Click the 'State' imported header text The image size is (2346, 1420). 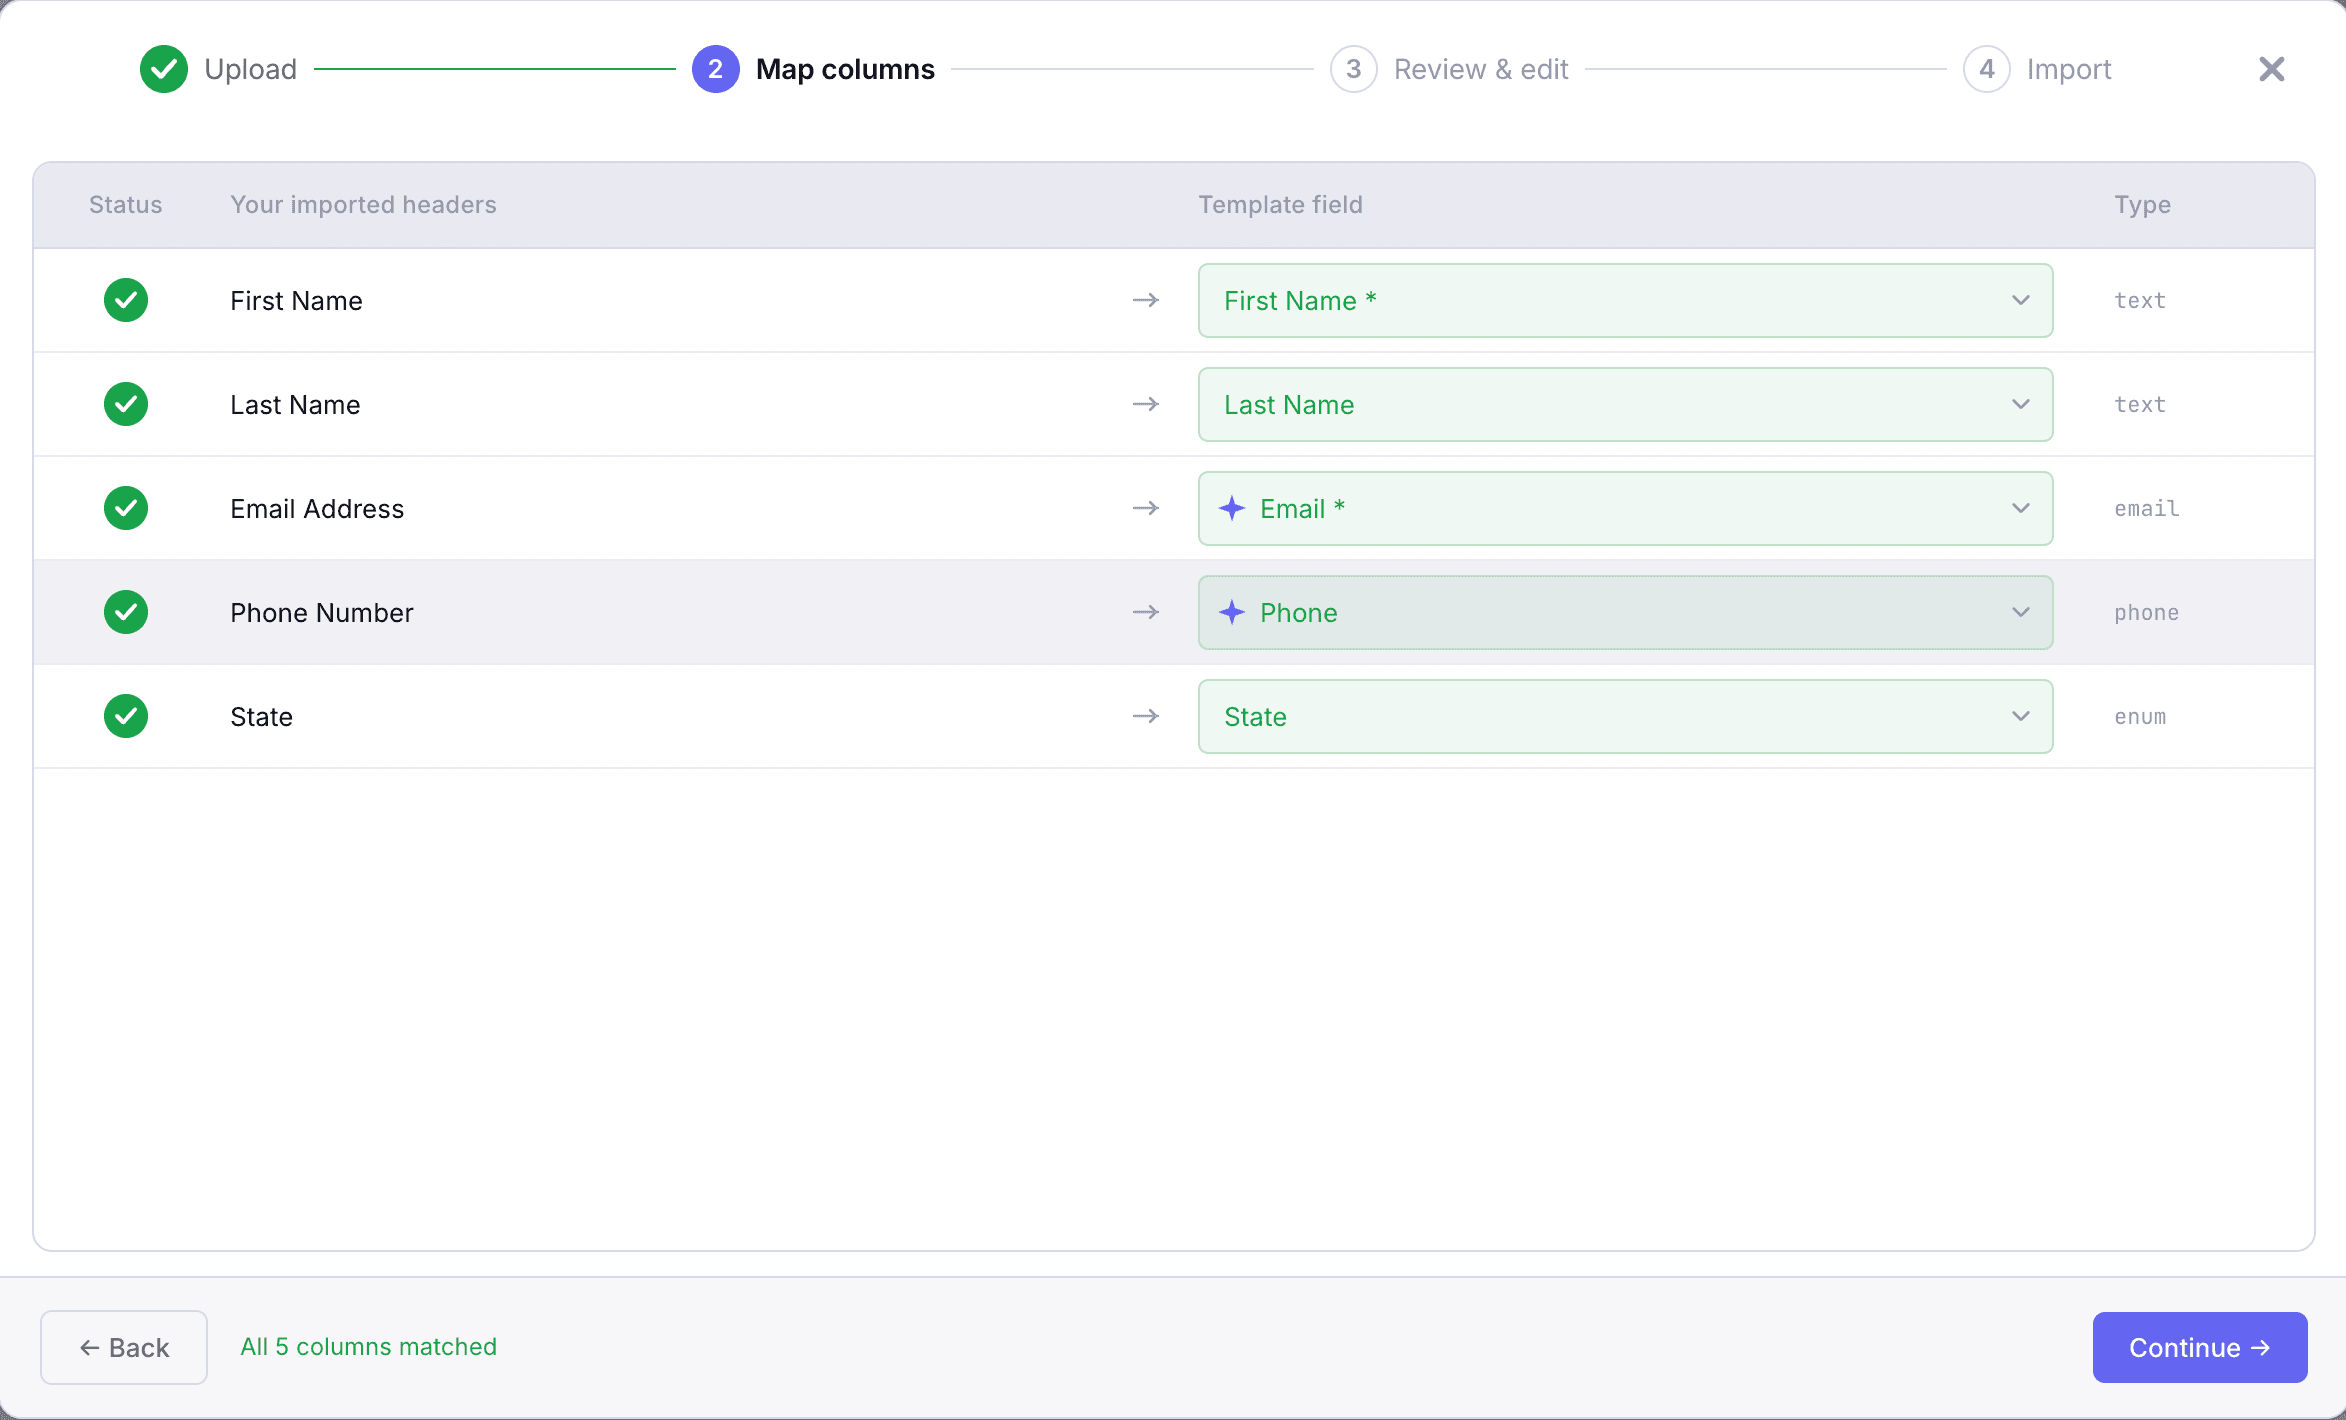coord(261,716)
